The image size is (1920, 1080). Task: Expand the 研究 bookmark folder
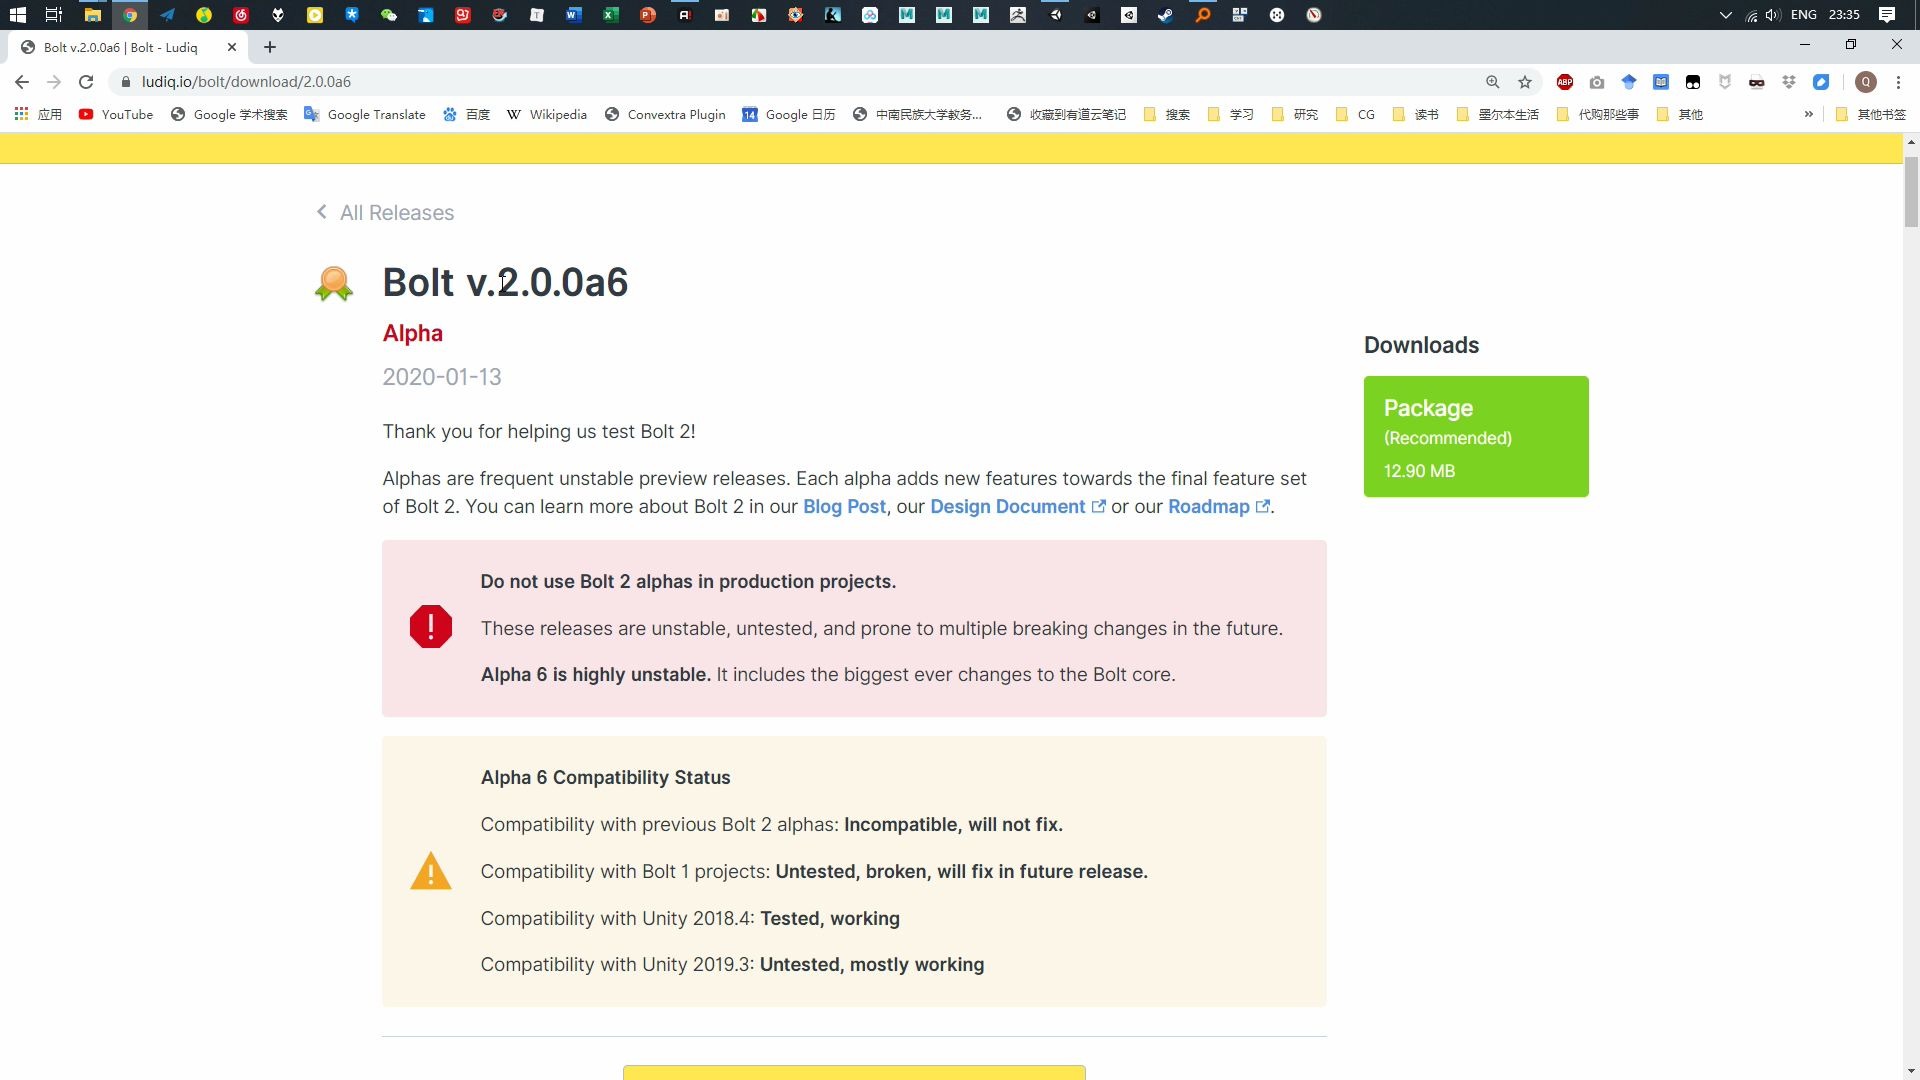click(1294, 114)
